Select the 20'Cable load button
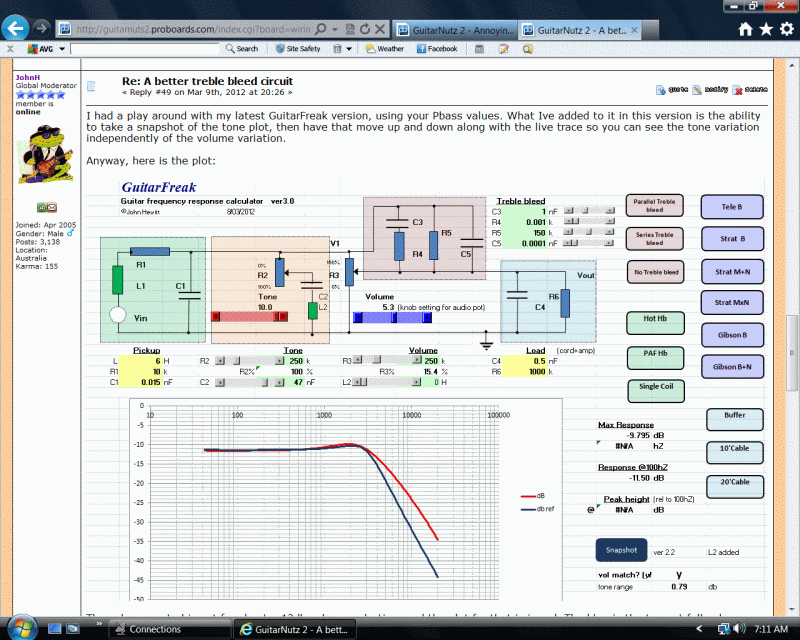Viewport: 800px width, 640px height. tap(735, 486)
